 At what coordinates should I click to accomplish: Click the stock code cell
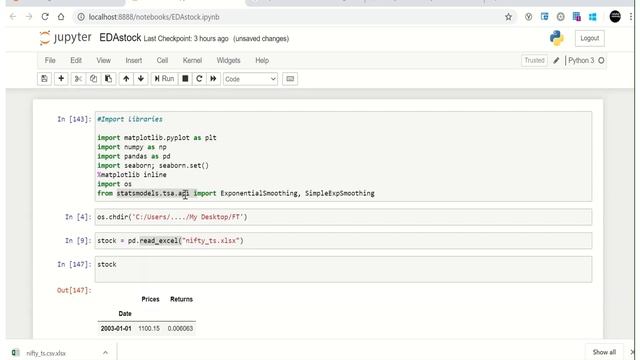click(343, 269)
